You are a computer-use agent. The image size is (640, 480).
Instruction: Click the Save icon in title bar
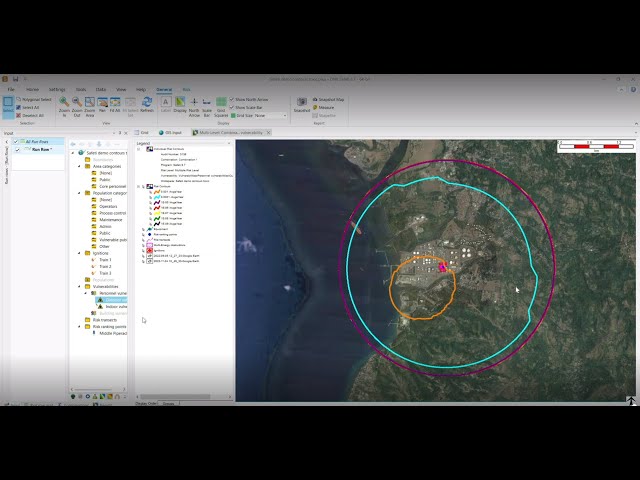point(16,79)
